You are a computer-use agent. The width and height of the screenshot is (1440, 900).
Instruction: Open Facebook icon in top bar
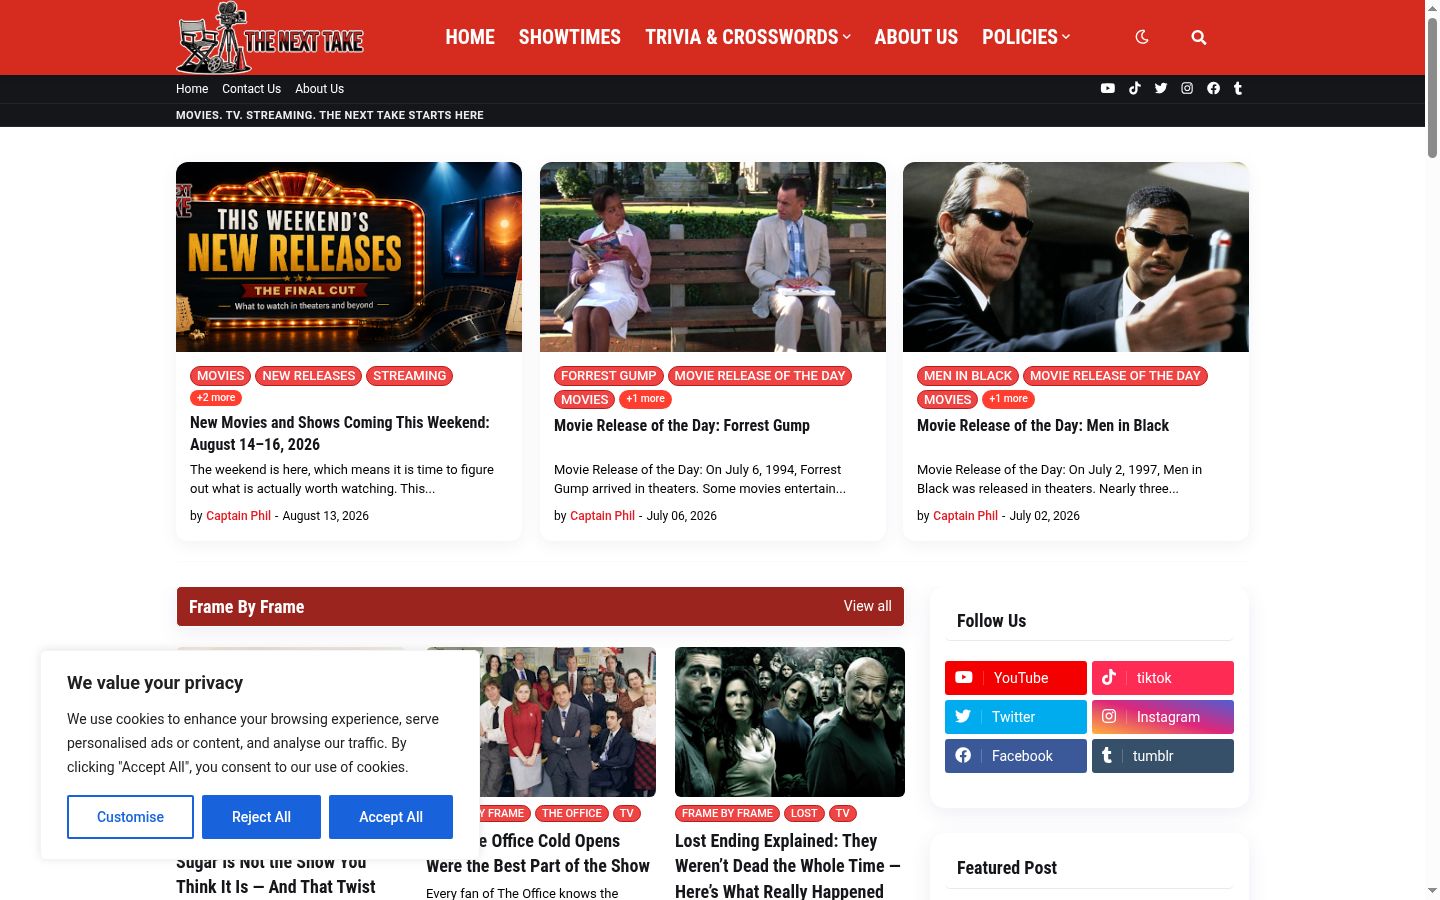[x=1213, y=88]
